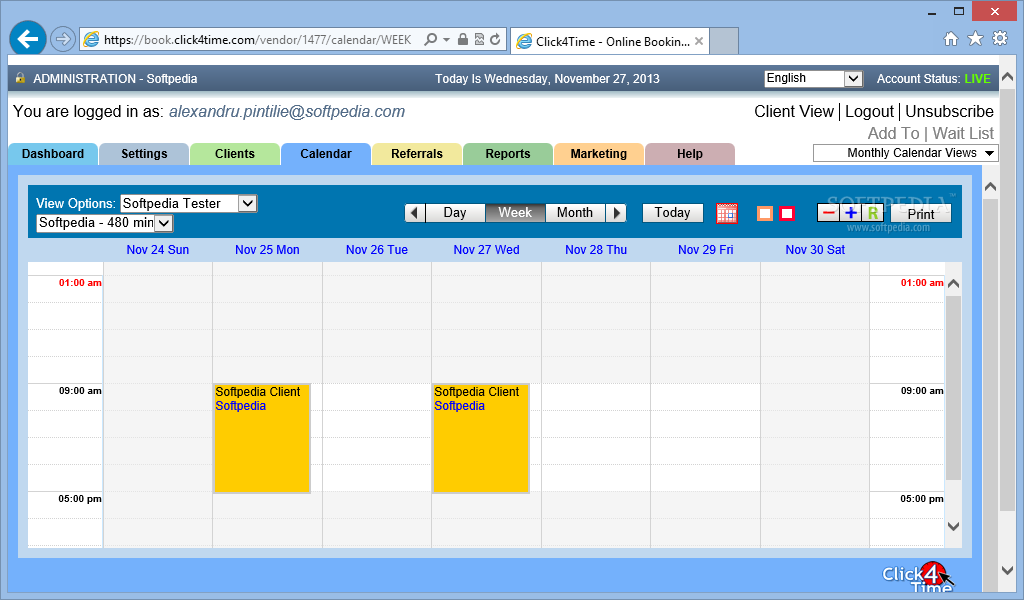
Task: Open the Reports tab
Action: tap(508, 154)
